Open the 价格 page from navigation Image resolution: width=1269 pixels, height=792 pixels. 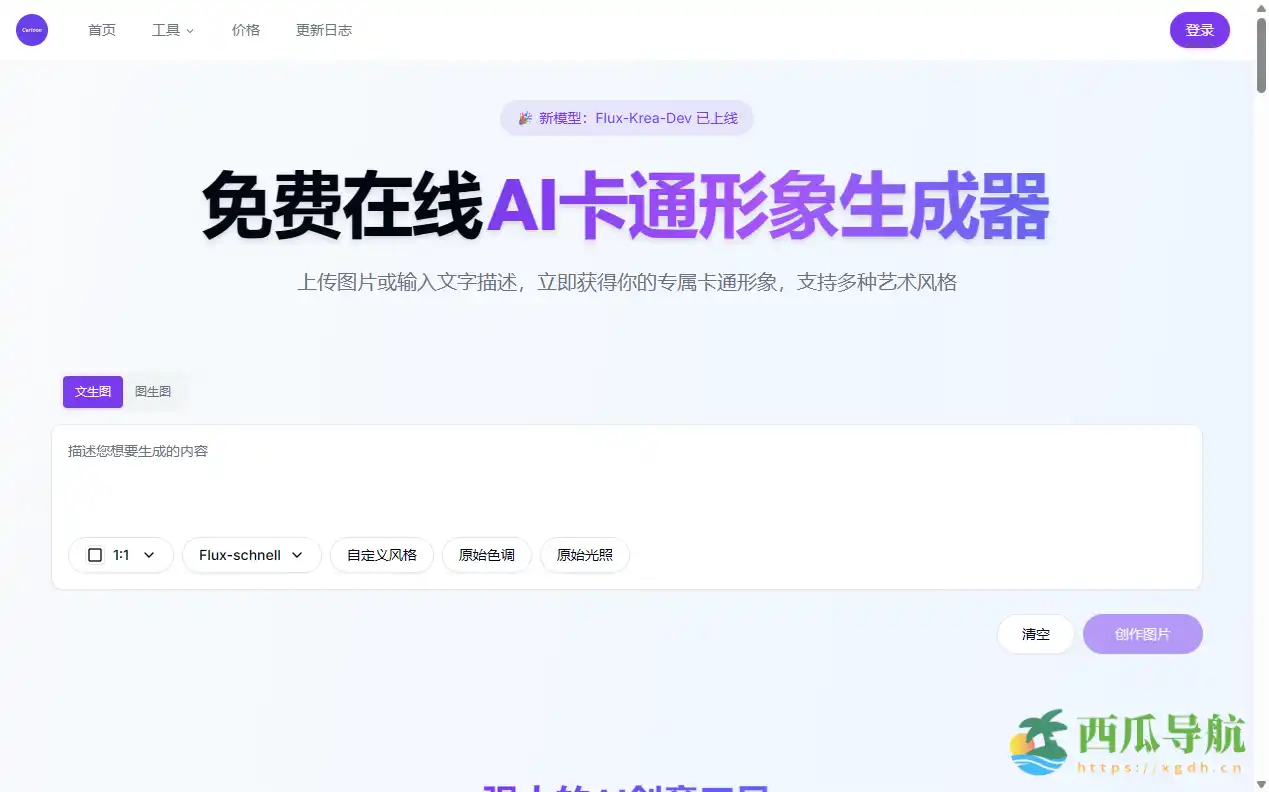pyautogui.click(x=246, y=30)
